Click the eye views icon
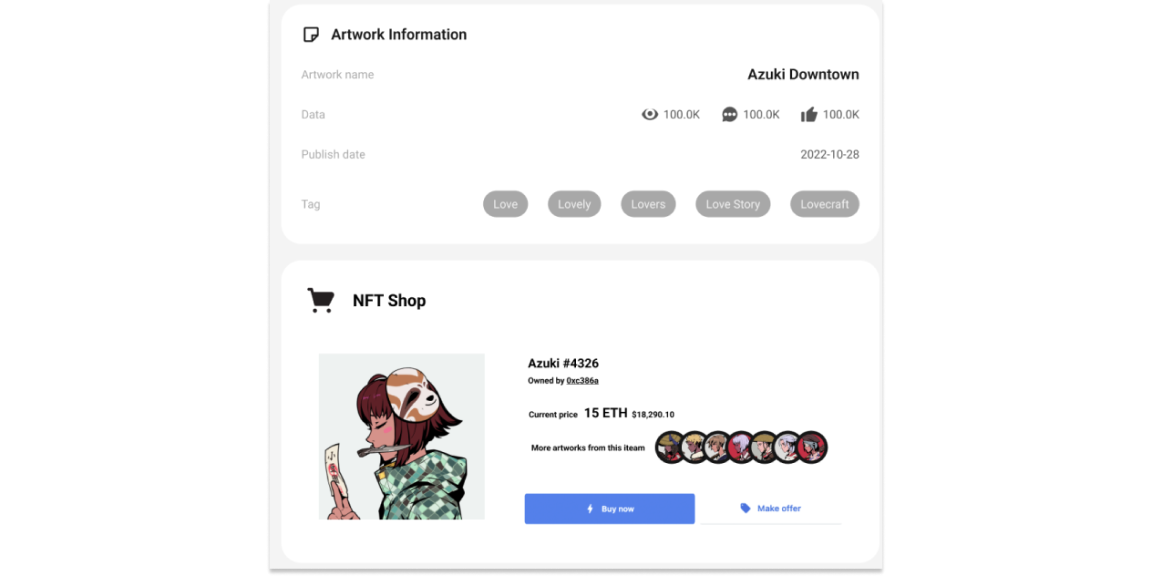The width and height of the screenshot is (1152, 576). pyautogui.click(x=649, y=115)
